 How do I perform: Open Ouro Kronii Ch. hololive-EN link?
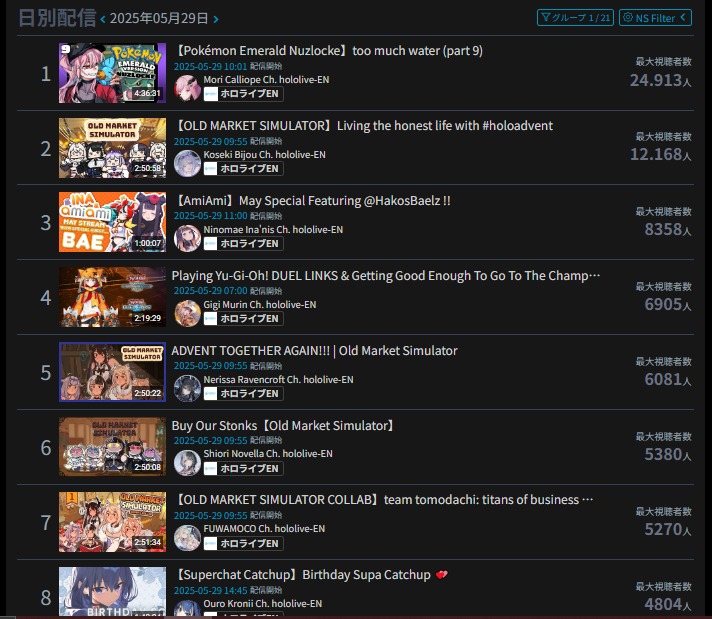(262, 604)
